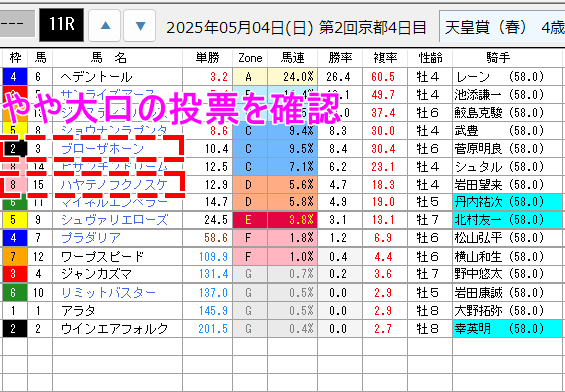The height and width of the screenshot is (392, 565).
Task: Click the blue frame 4 cell for ヘデントール
Action: [x=14, y=77]
